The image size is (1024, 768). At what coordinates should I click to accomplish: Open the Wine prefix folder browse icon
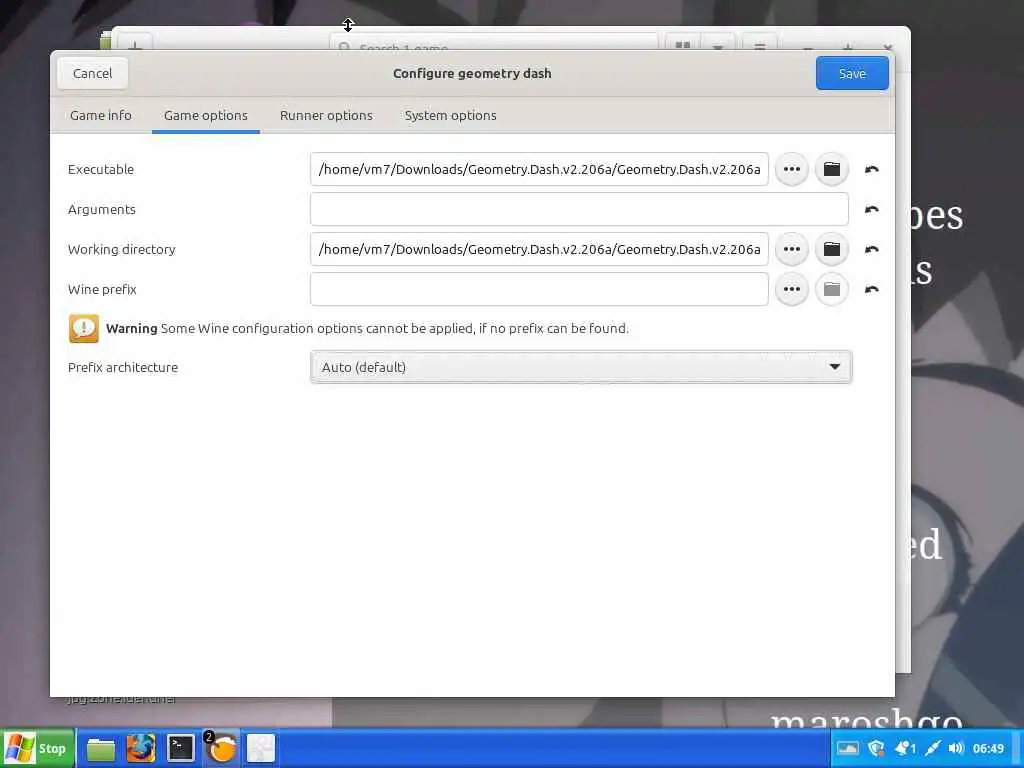point(831,289)
